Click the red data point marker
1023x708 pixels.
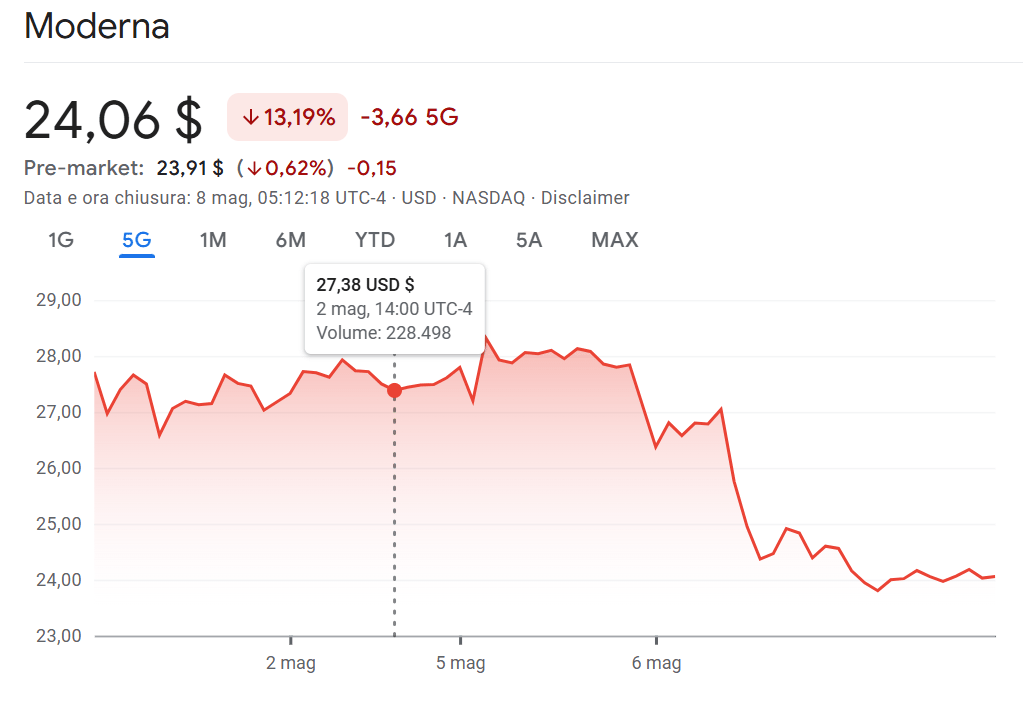point(394,390)
